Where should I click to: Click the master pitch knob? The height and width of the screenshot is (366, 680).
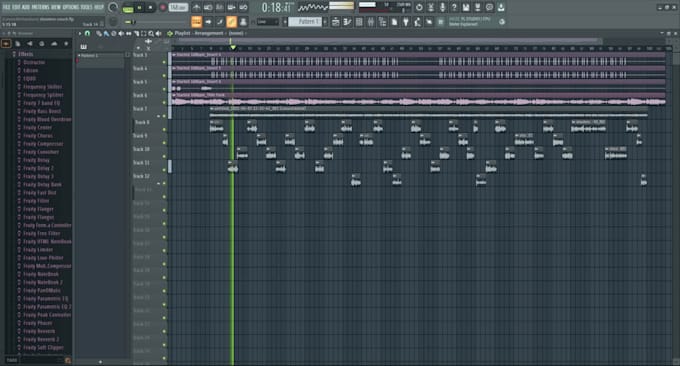coord(113,21)
